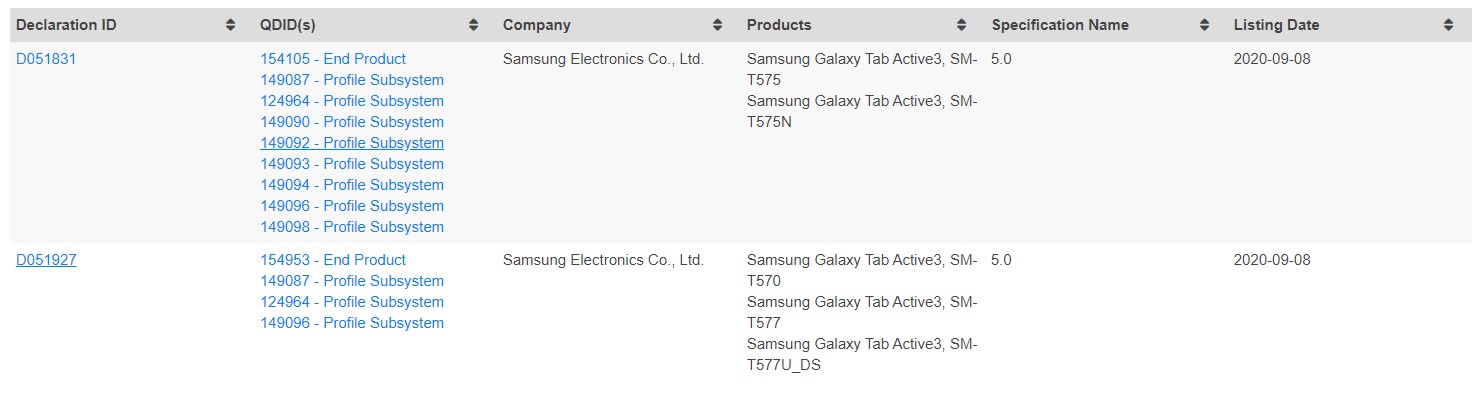Click the Specification Name header text
Viewport: 1481px width, 402px height.
coord(1060,25)
